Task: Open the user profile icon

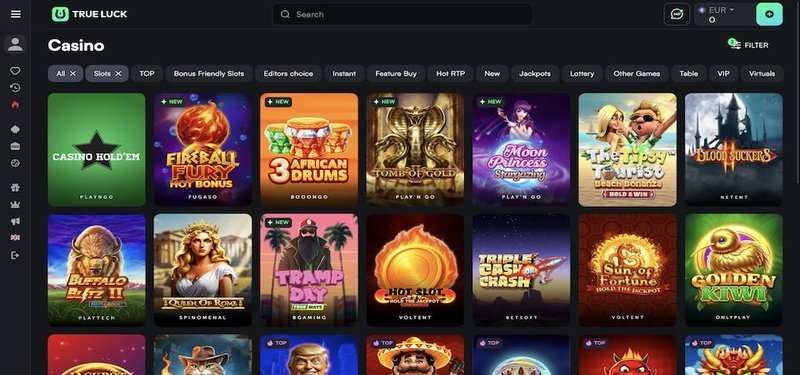Action: [15, 44]
